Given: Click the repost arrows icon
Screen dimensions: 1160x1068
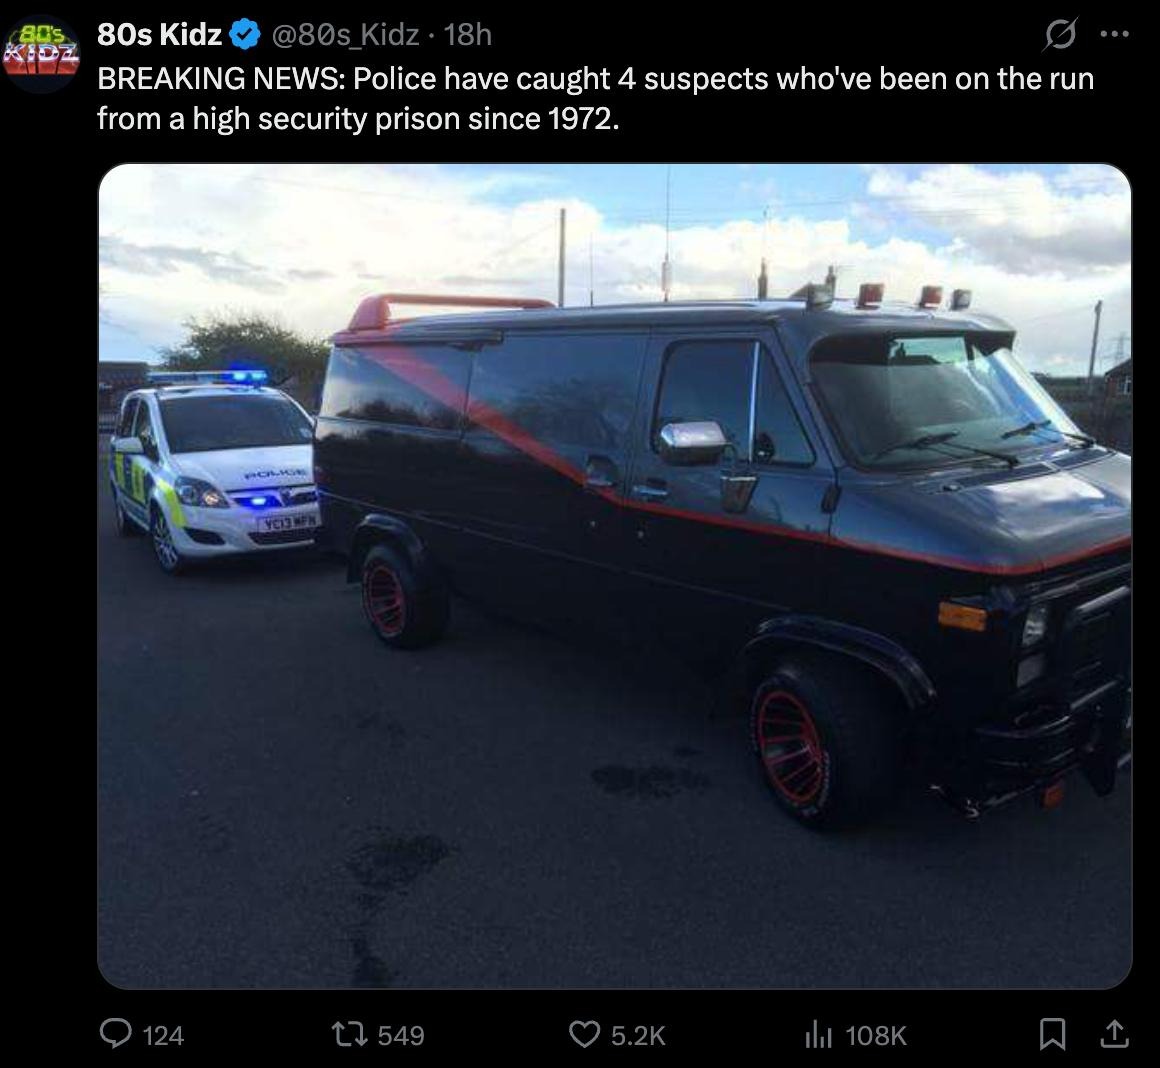Looking at the screenshot, I should pos(349,1034).
